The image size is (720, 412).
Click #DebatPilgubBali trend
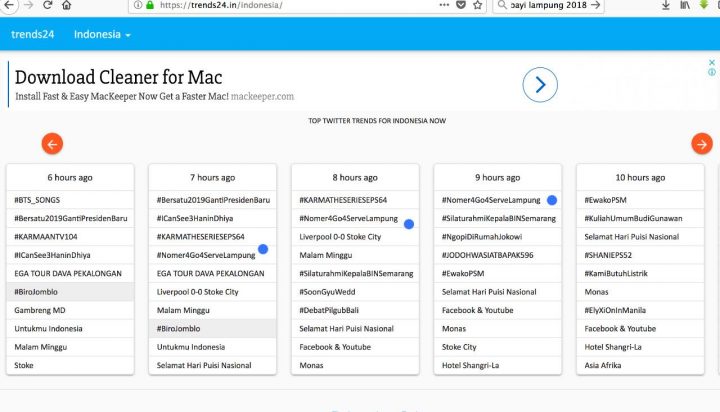pyautogui.click(x=333, y=310)
